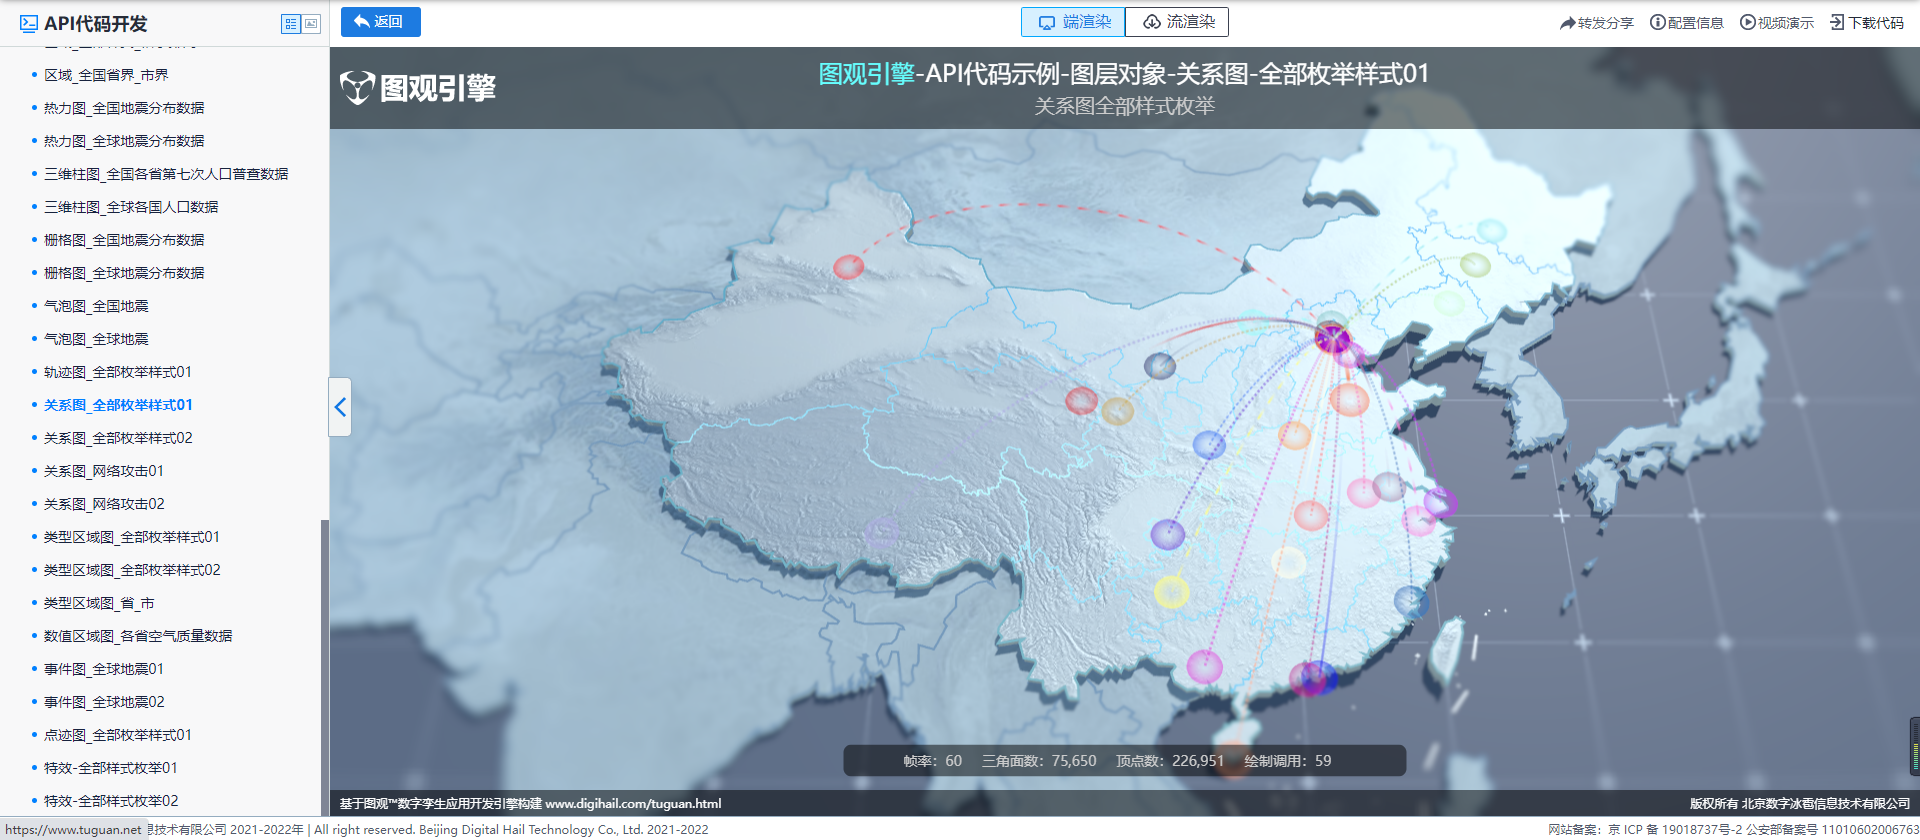The height and width of the screenshot is (840, 1920).
Task: Open 特效-全部样式枚举02 example
Action: click(111, 801)
